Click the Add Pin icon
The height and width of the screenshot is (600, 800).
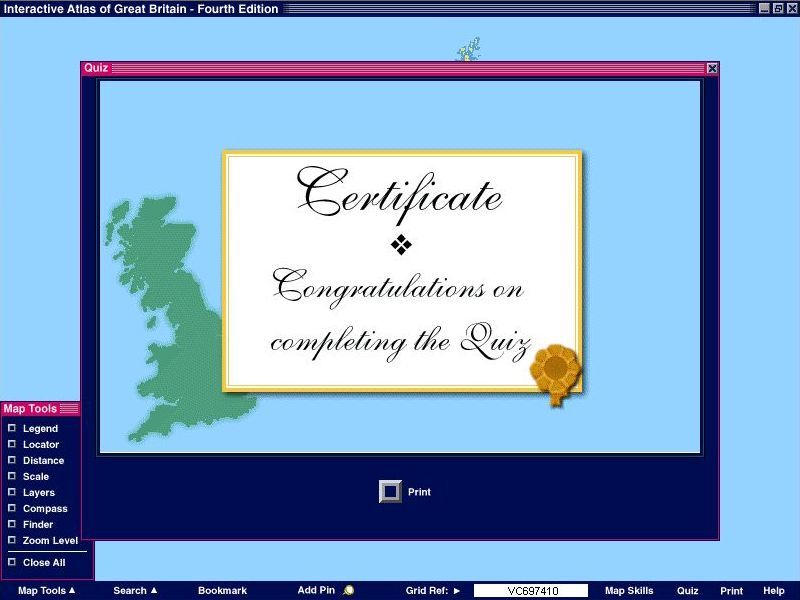(x=348, y=590)
